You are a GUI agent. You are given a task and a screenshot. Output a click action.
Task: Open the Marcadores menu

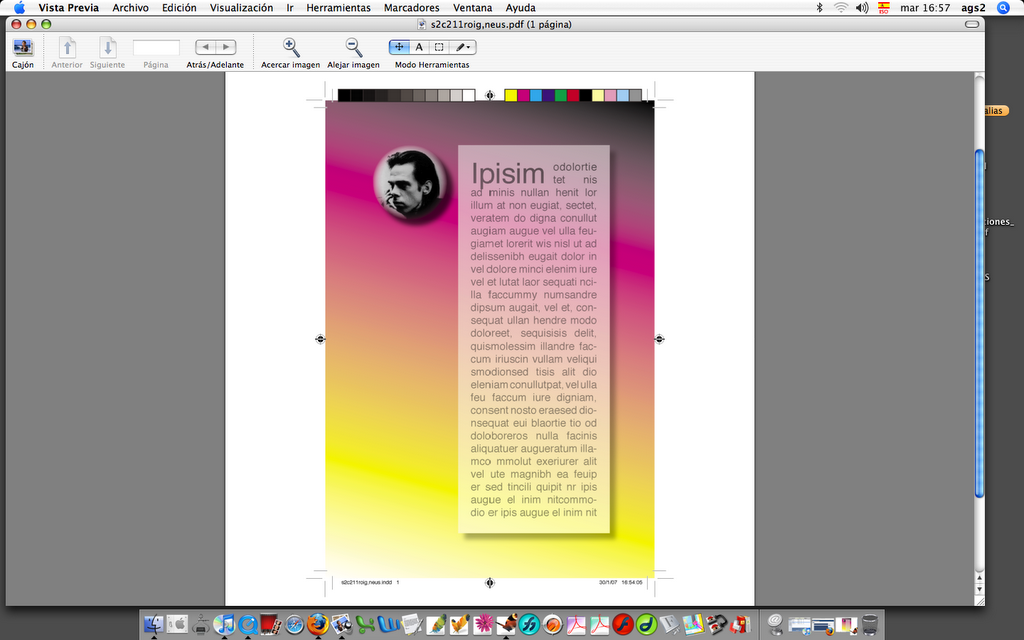click(x=411, y=8)
